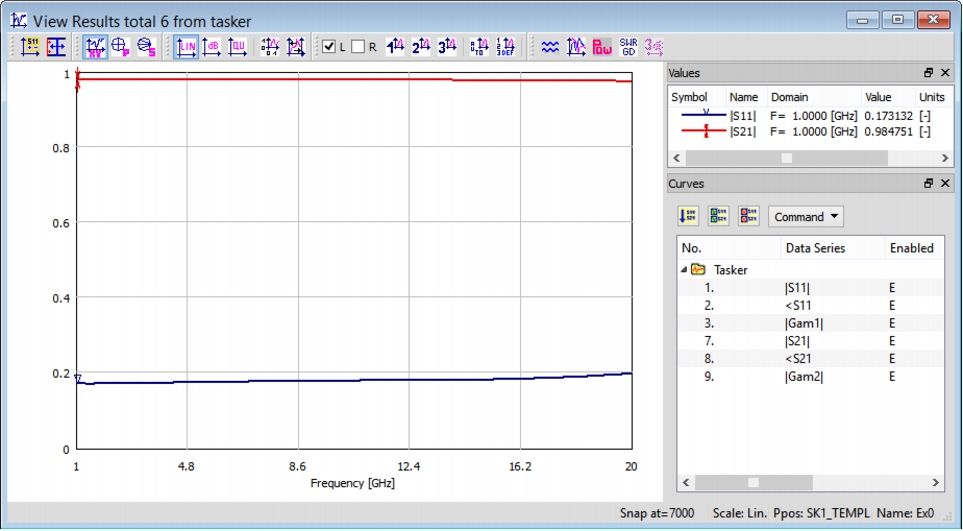Click the horizontal axis range arrows icon

pyautogui.click(x=295, y=47)
